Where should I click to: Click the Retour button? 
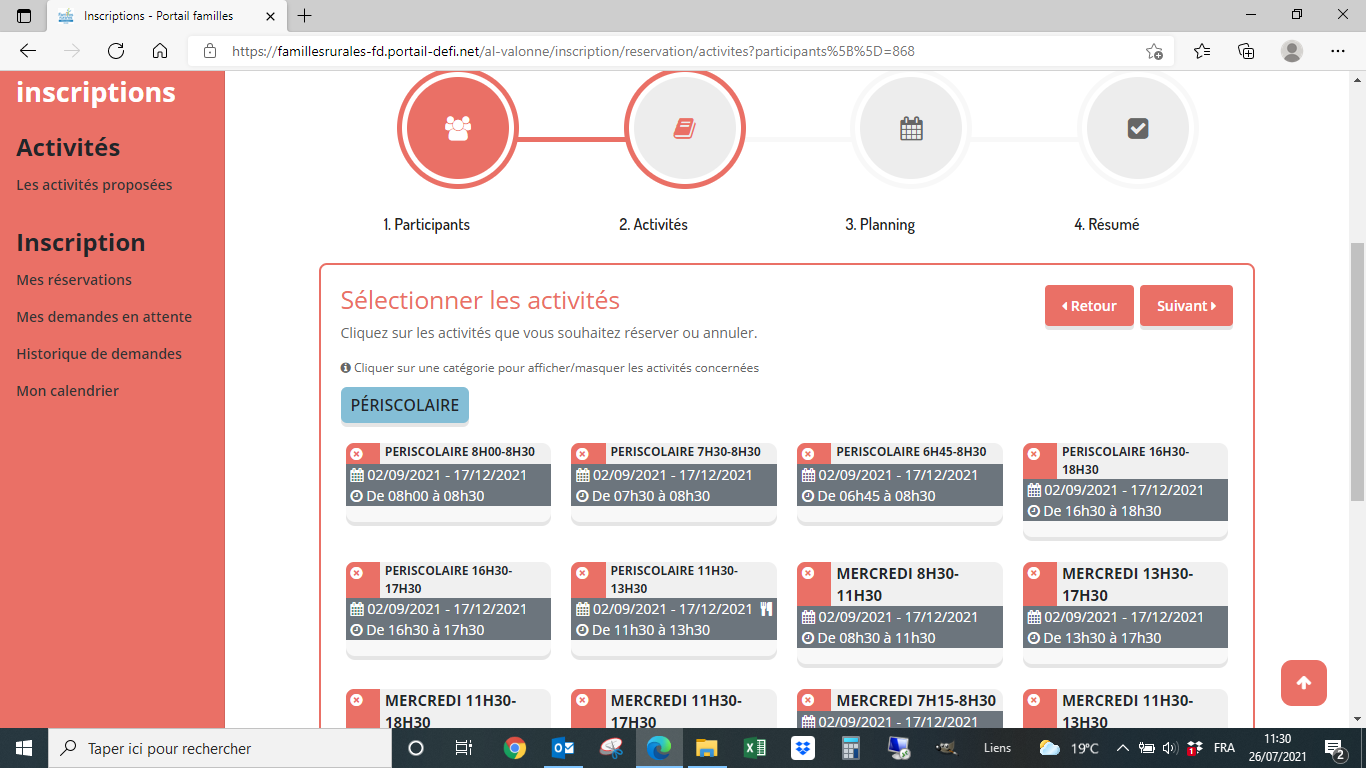(1088, 306)
